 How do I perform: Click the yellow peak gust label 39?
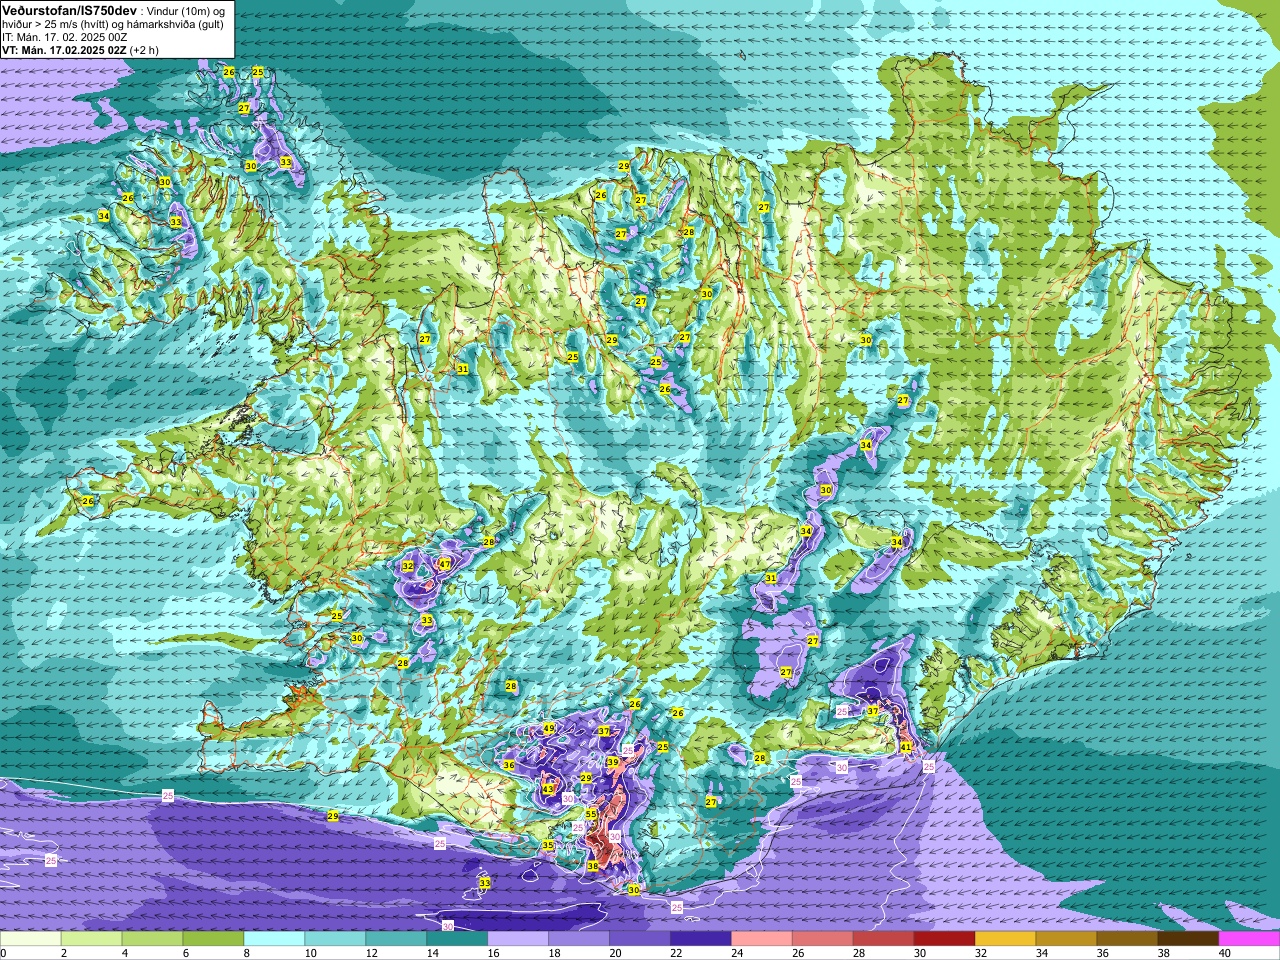tap(613, 762)
